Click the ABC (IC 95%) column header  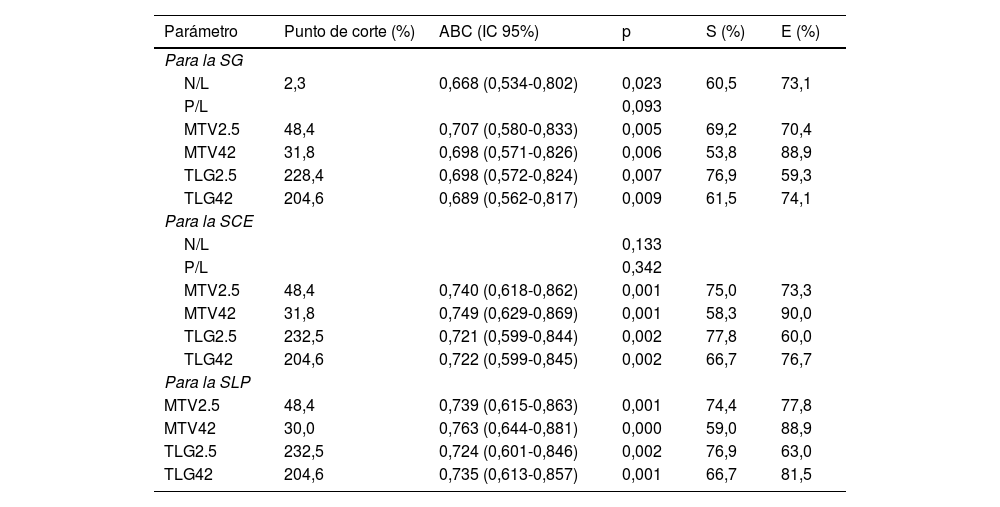pos(489,32)
